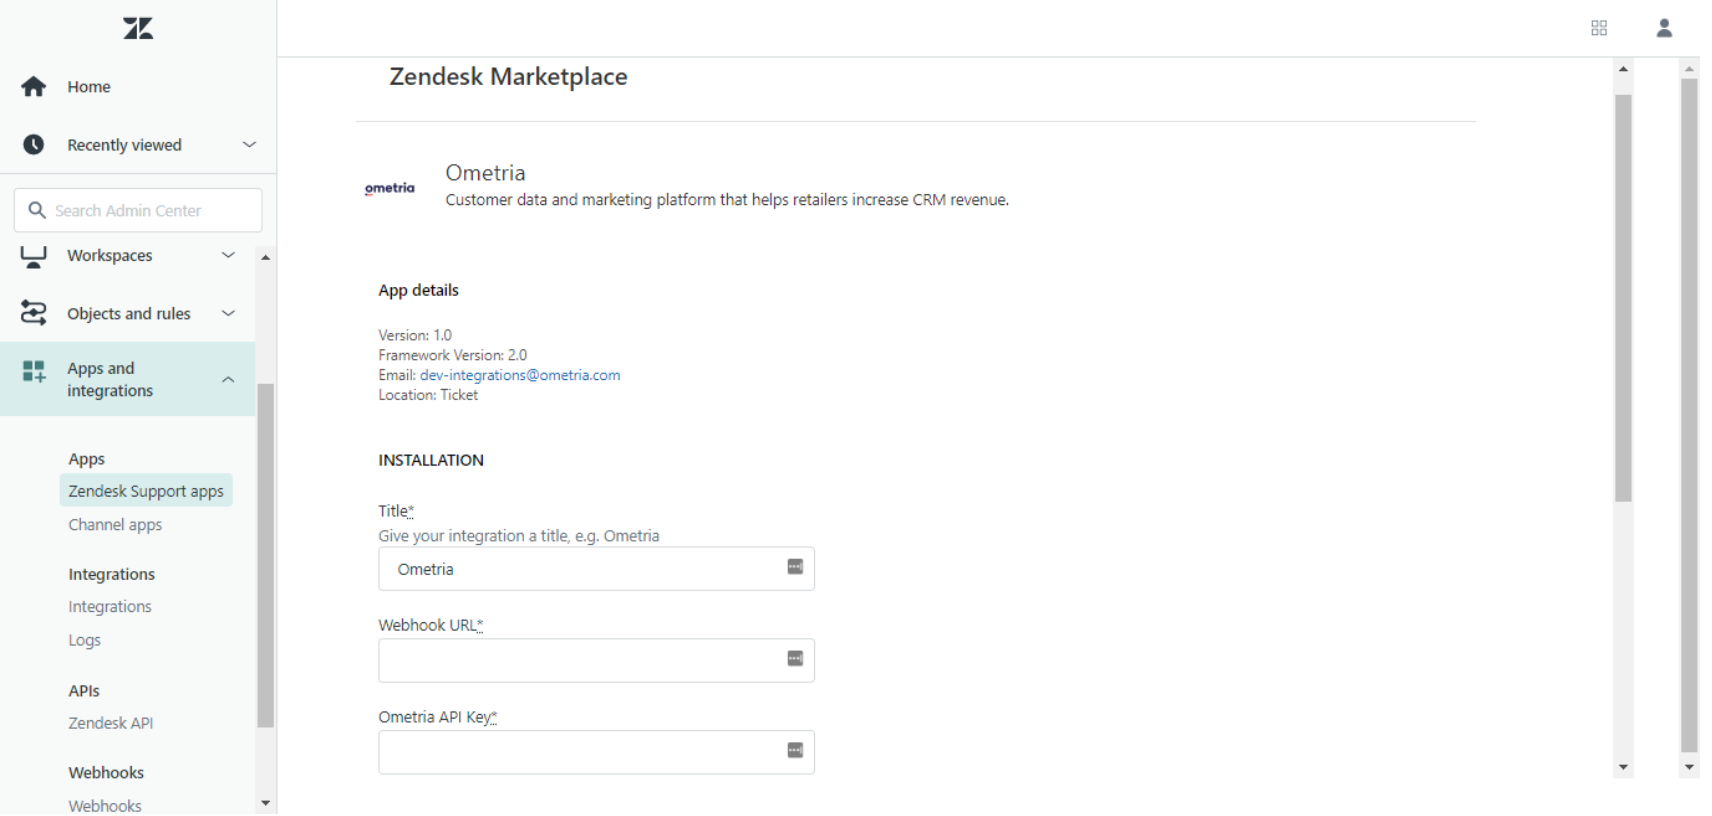Viewport: 1712px width, 816px height.
Task: Click sidebar scrollbar up arrow
Action: (265, 257)
